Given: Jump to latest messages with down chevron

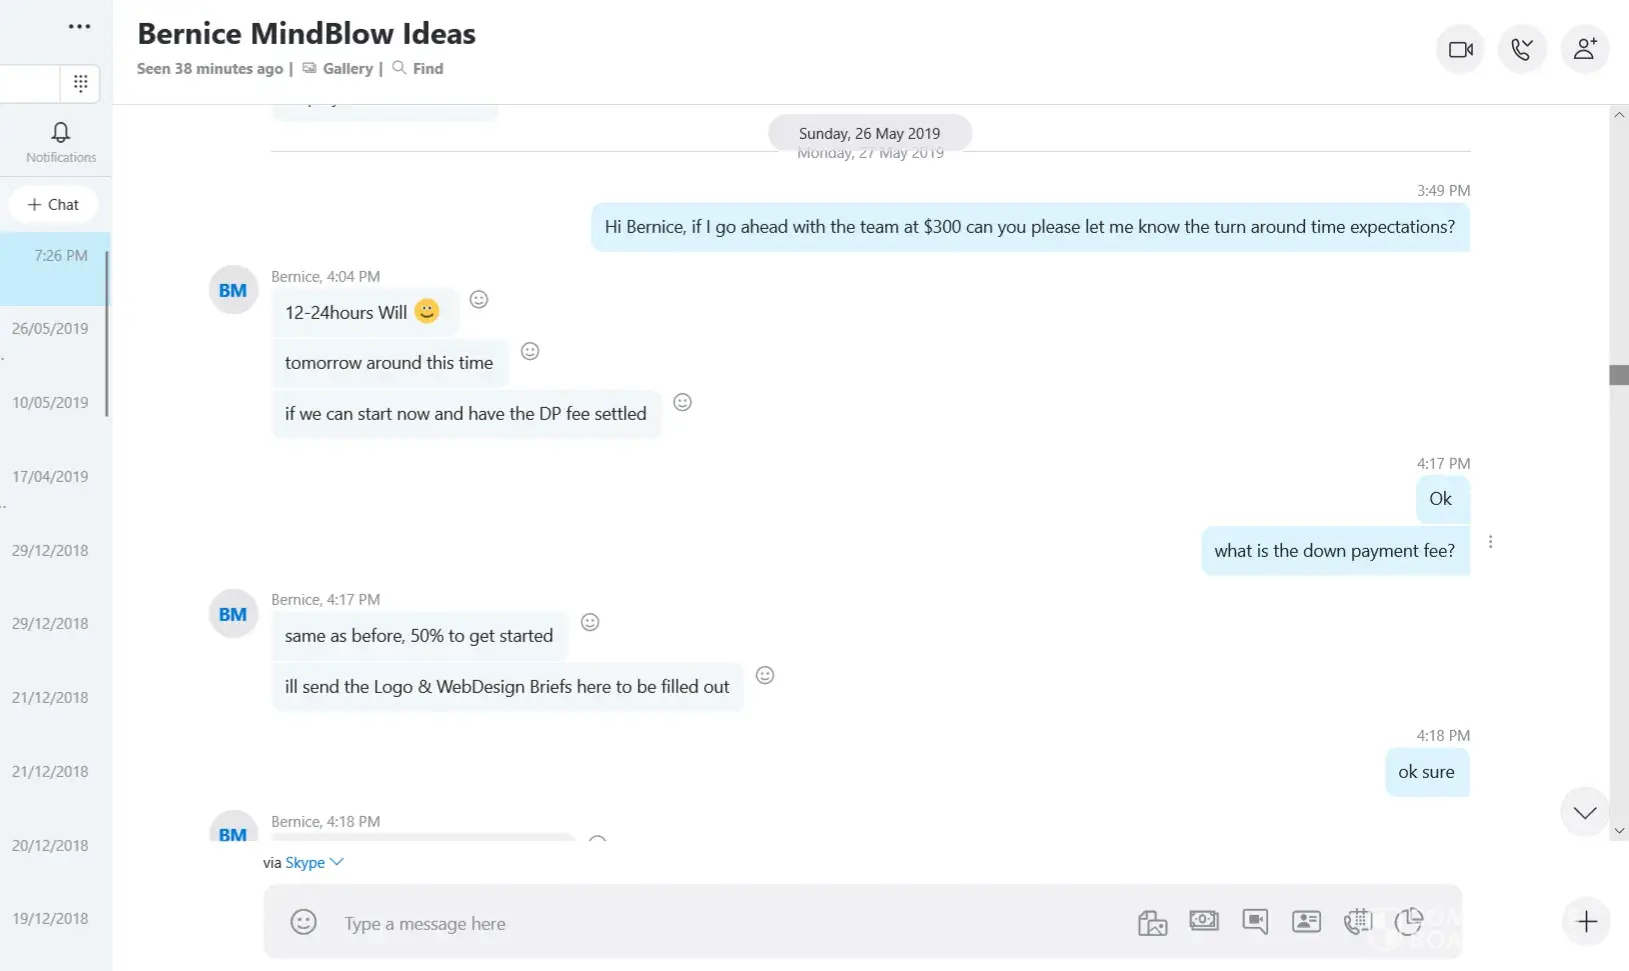Looking at the screenshot, I should pos(1585,812).
